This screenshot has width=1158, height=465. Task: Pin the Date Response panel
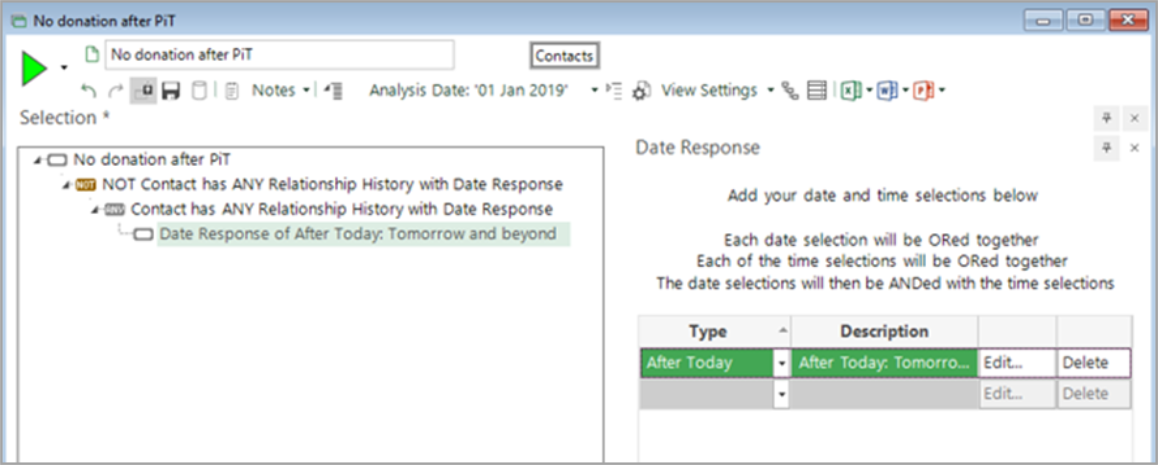pyautogui.click(x=1107, y=148)
